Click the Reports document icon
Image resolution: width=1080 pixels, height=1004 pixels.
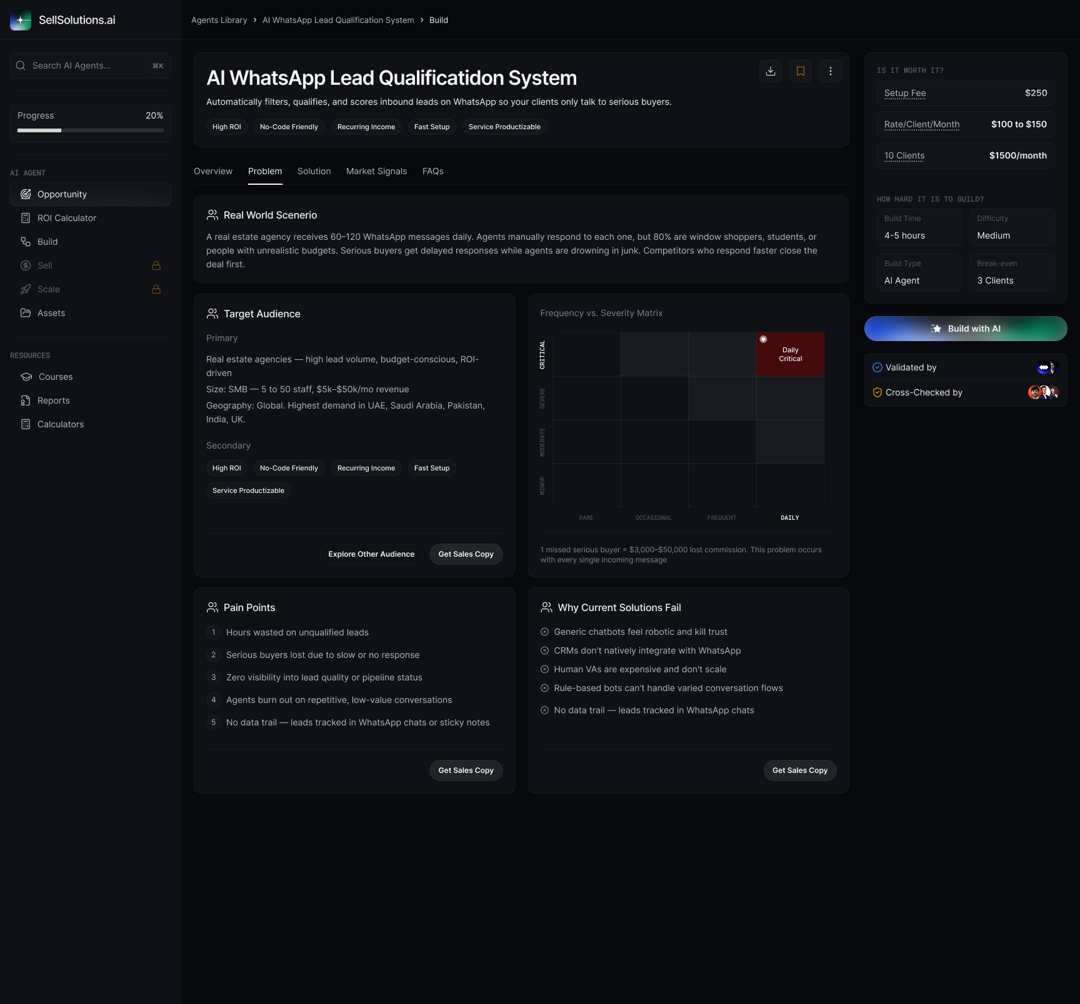point(25,400)
